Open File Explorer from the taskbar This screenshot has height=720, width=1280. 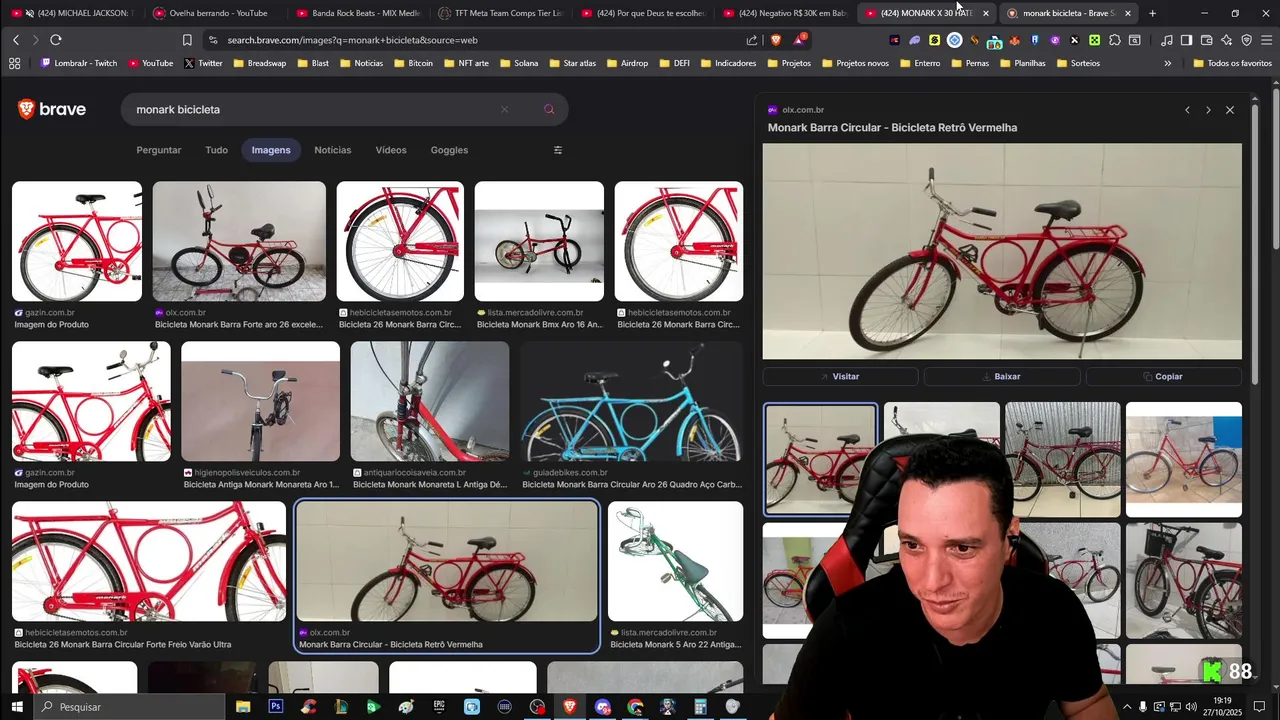click(243, 707)
